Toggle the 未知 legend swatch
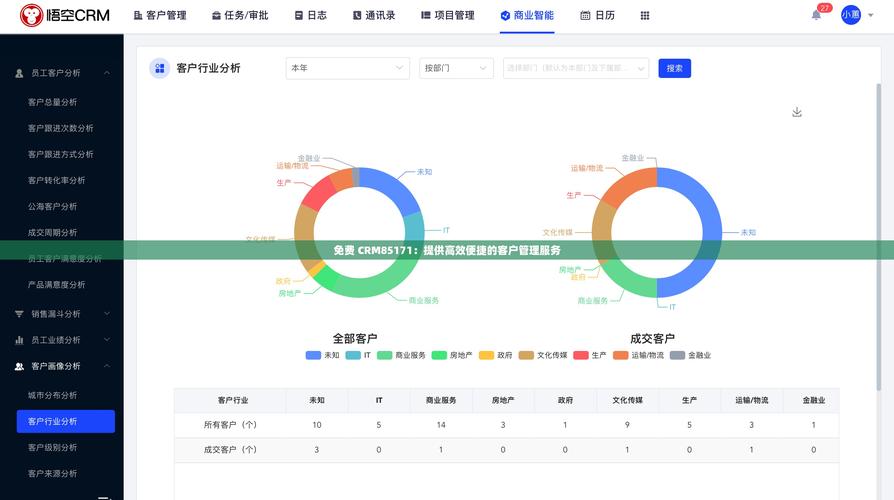Viewport: 894px width, 500px height. click(x=313, y=355)
